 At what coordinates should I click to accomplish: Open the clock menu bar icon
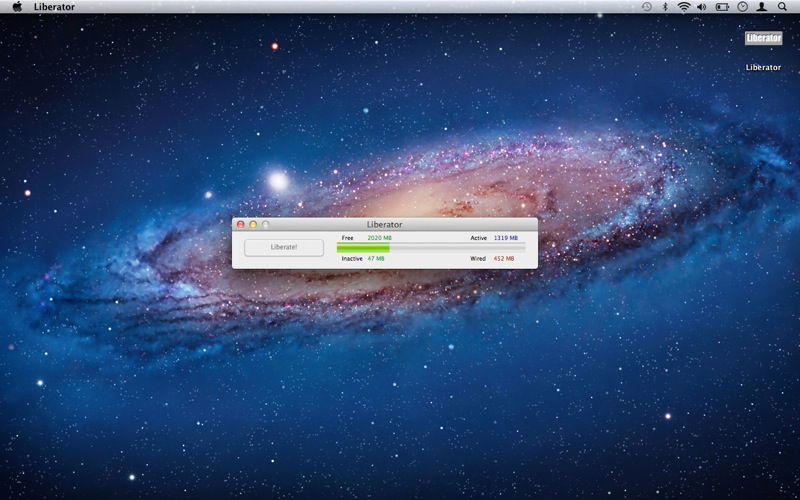pyautogui.click(x=742, y=7)
